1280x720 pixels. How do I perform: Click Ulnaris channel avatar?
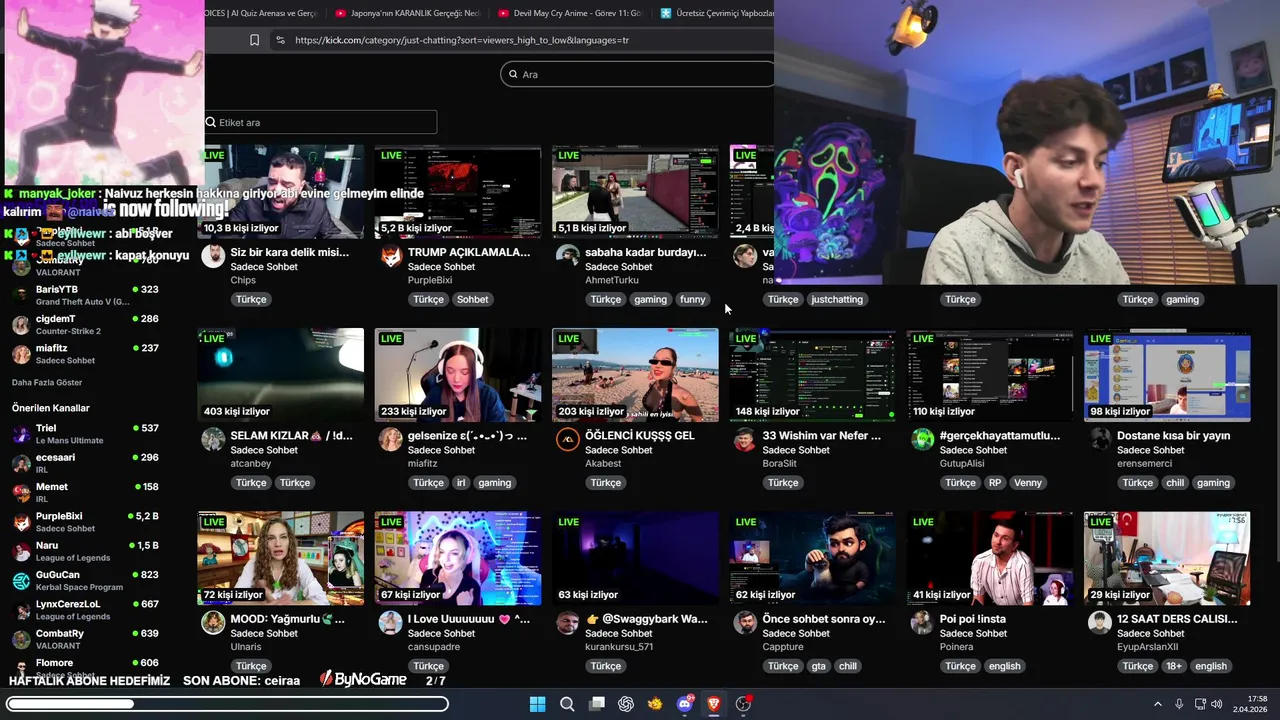[x=213, y=623]
